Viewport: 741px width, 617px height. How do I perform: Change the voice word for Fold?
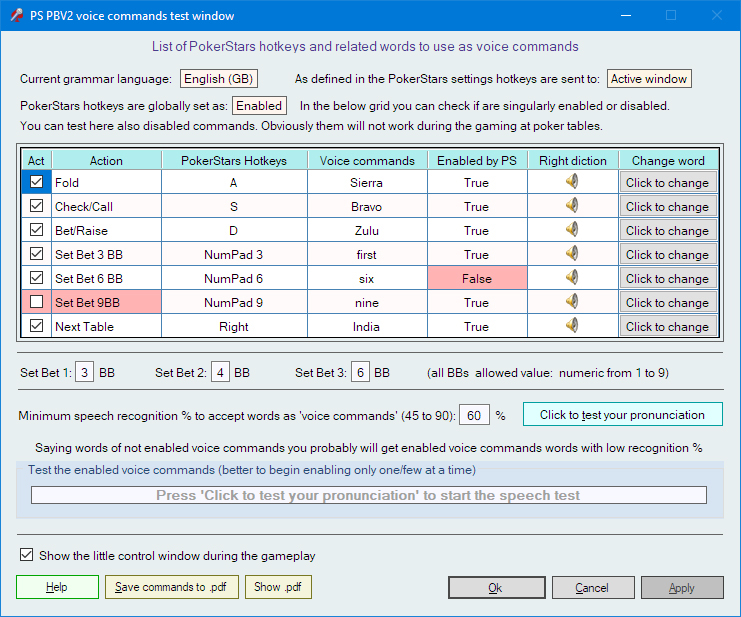pyautogui.click(x=668, y=182)
